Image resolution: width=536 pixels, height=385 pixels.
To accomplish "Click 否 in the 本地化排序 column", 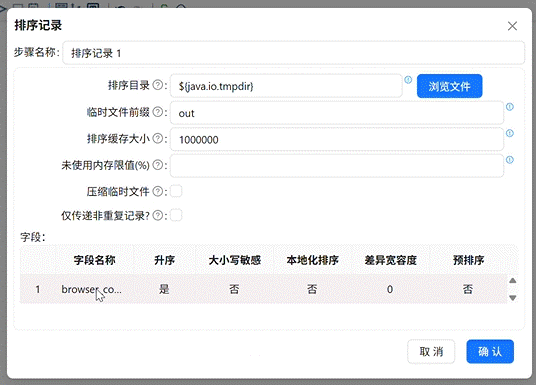I will 312,289.
